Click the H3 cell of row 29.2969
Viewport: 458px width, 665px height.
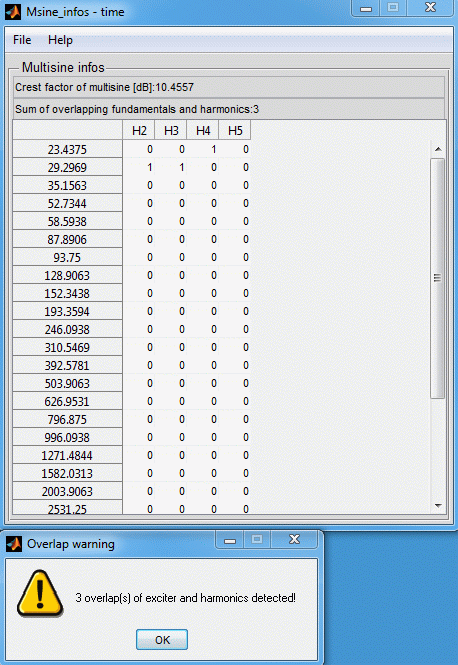[170, 167]
